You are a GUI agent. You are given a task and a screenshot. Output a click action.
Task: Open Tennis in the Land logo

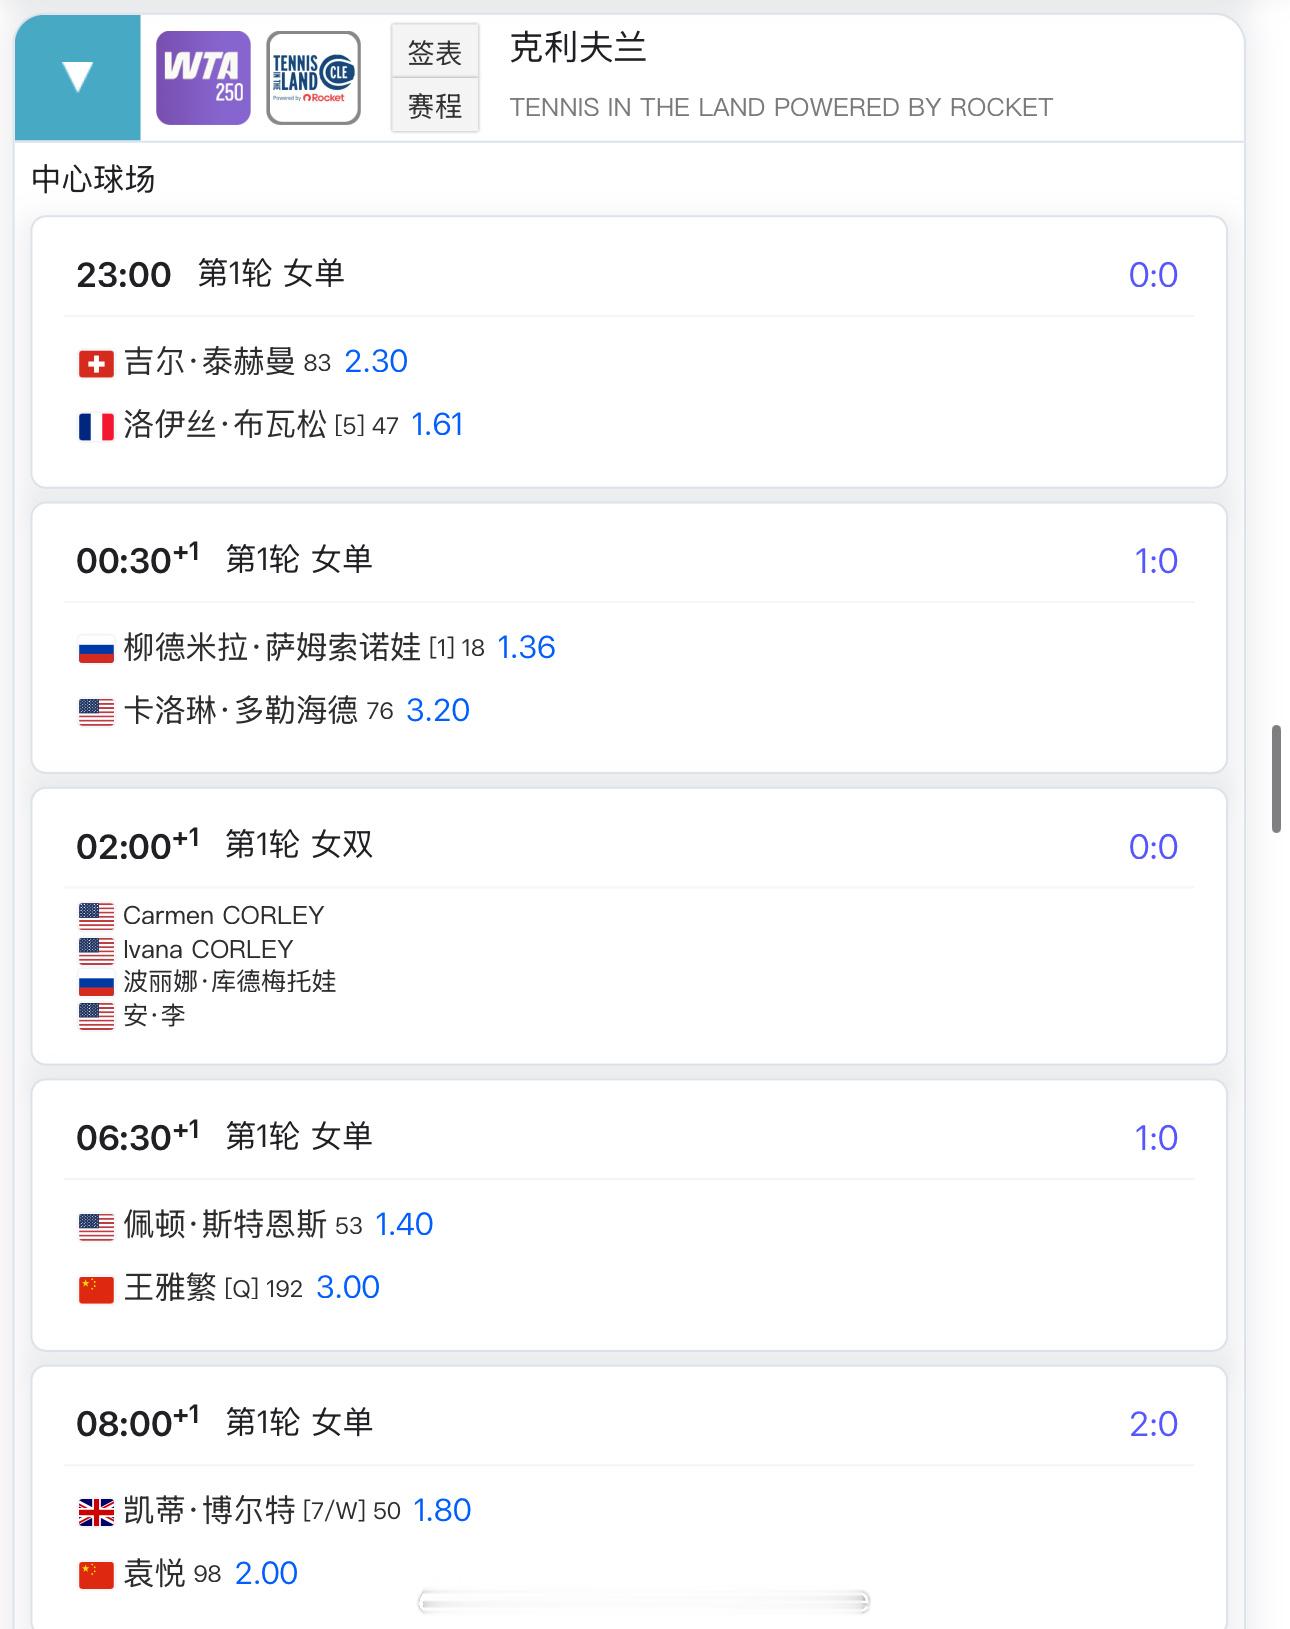click(313, 78)
